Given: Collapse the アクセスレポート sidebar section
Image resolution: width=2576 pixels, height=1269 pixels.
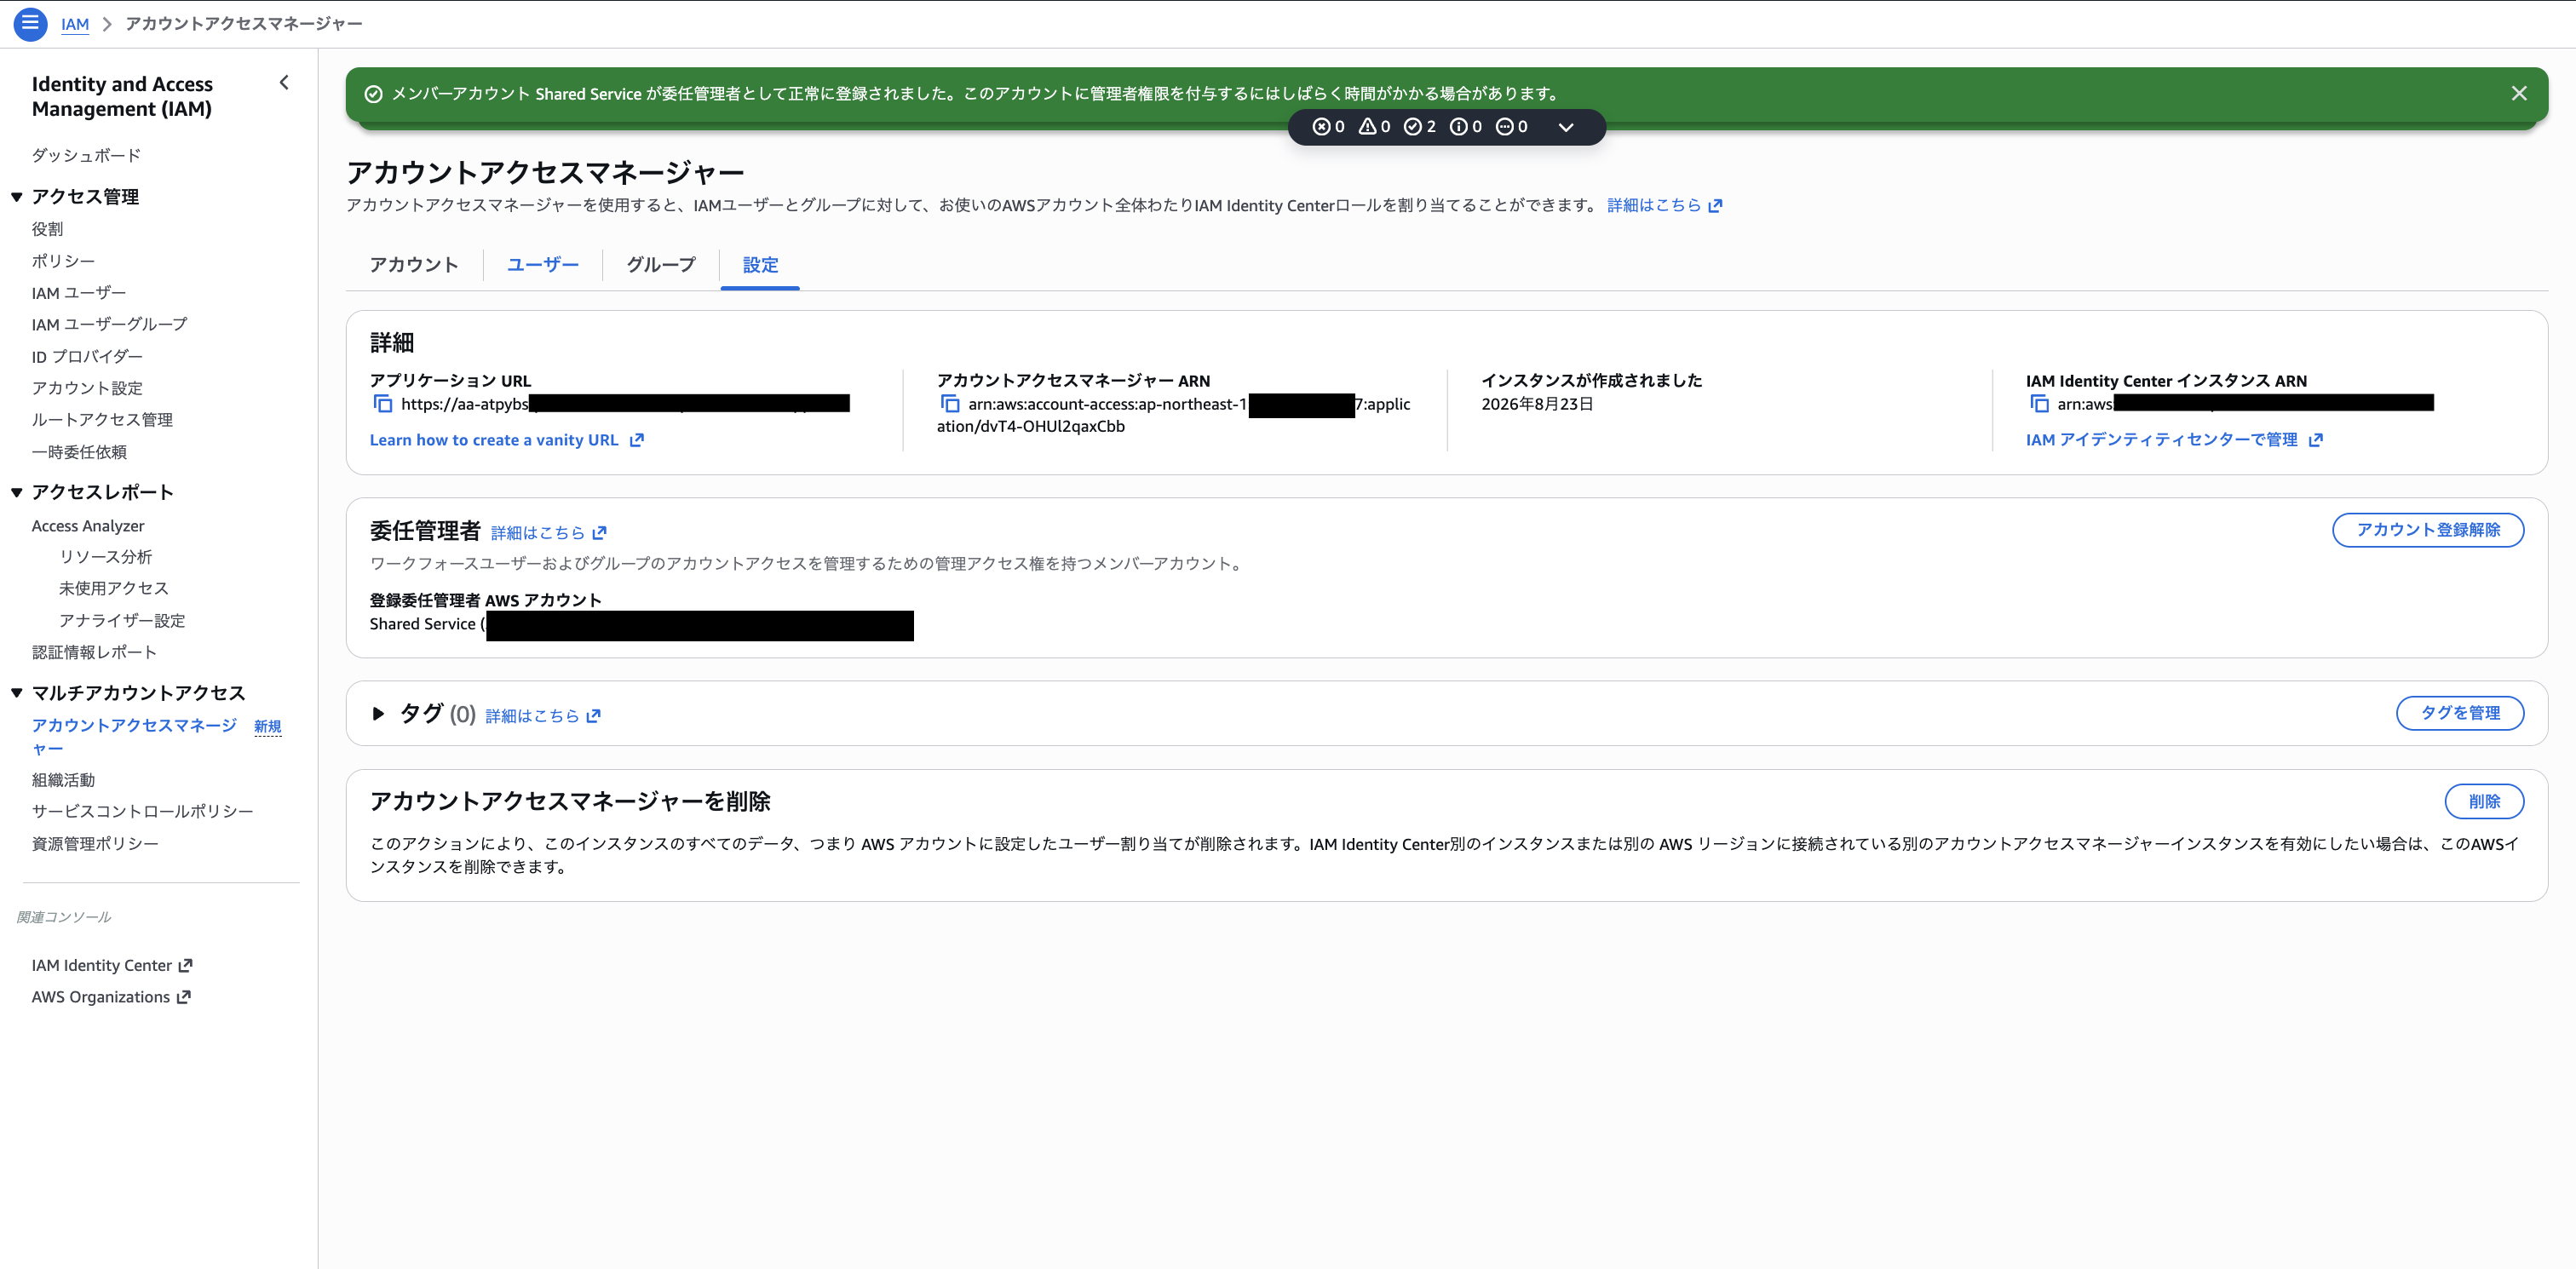Looking at the screenshot, I should pos(17,492).
